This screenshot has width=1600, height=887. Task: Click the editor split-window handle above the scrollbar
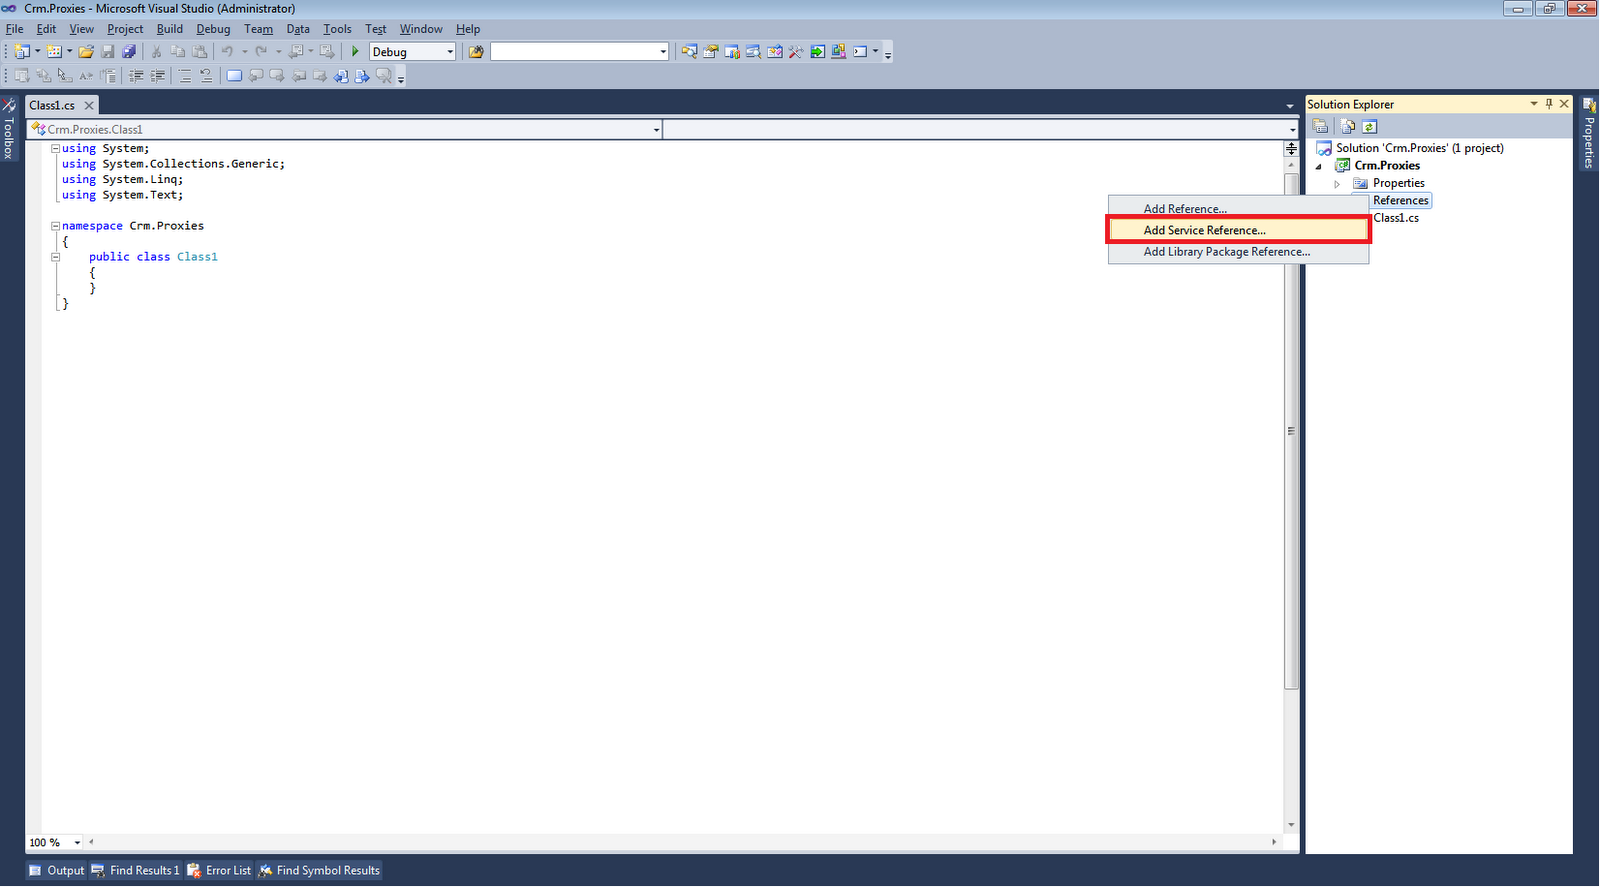coord(1291,149)
